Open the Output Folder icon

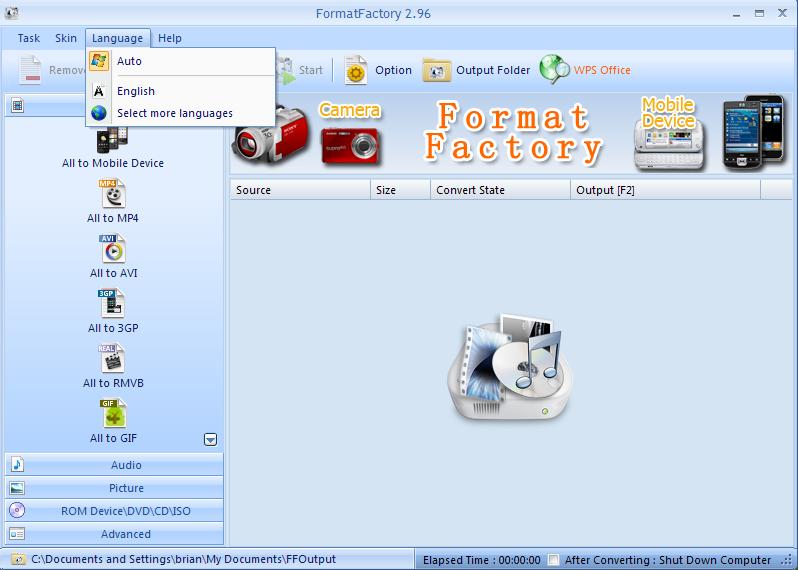tap(436, 70)
